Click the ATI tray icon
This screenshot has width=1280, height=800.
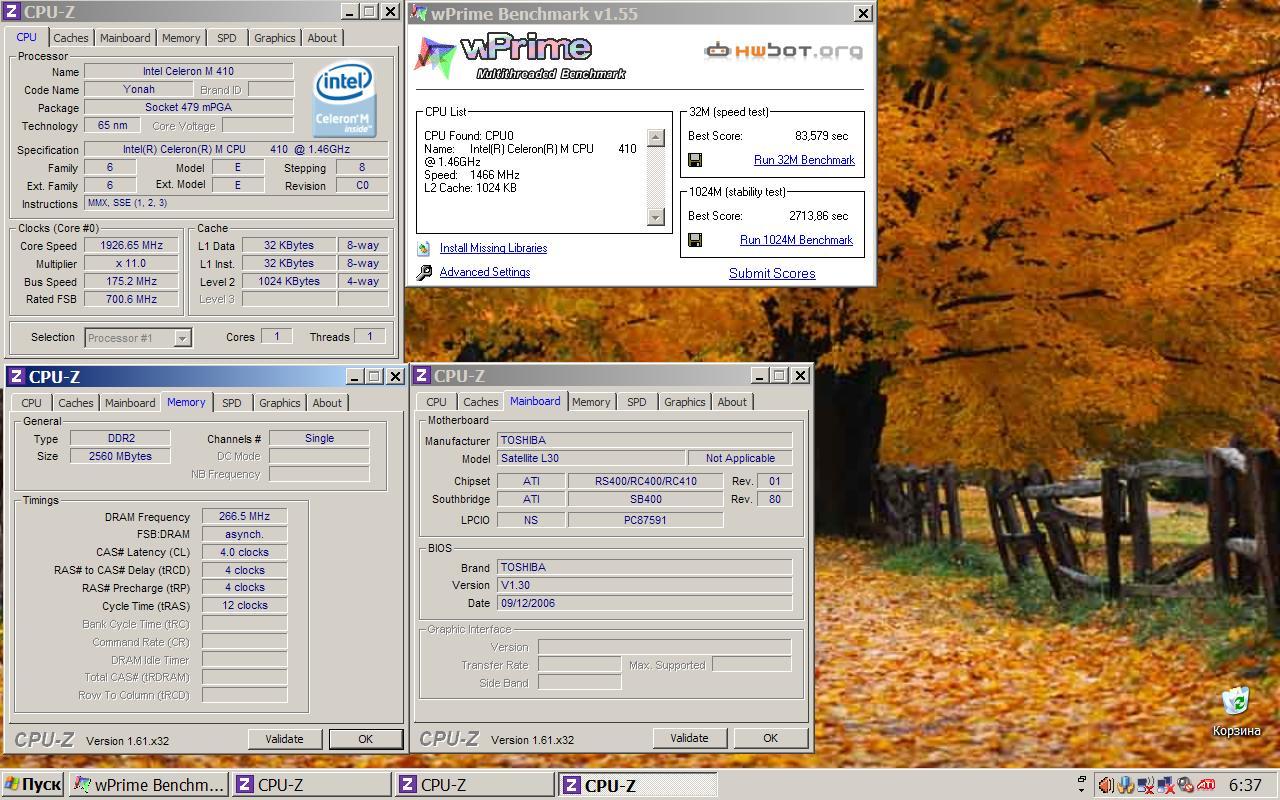[1206, 785]
